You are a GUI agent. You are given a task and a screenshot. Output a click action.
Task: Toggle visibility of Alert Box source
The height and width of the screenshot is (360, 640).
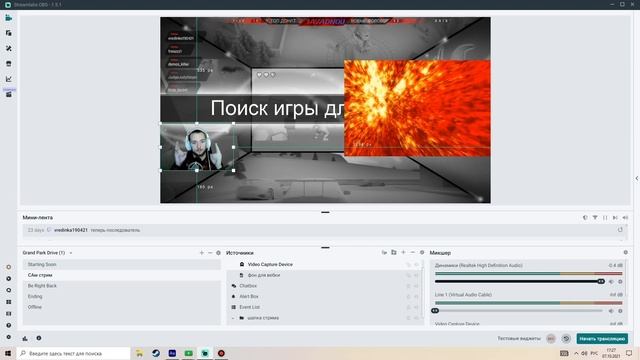tap(416, 297)
